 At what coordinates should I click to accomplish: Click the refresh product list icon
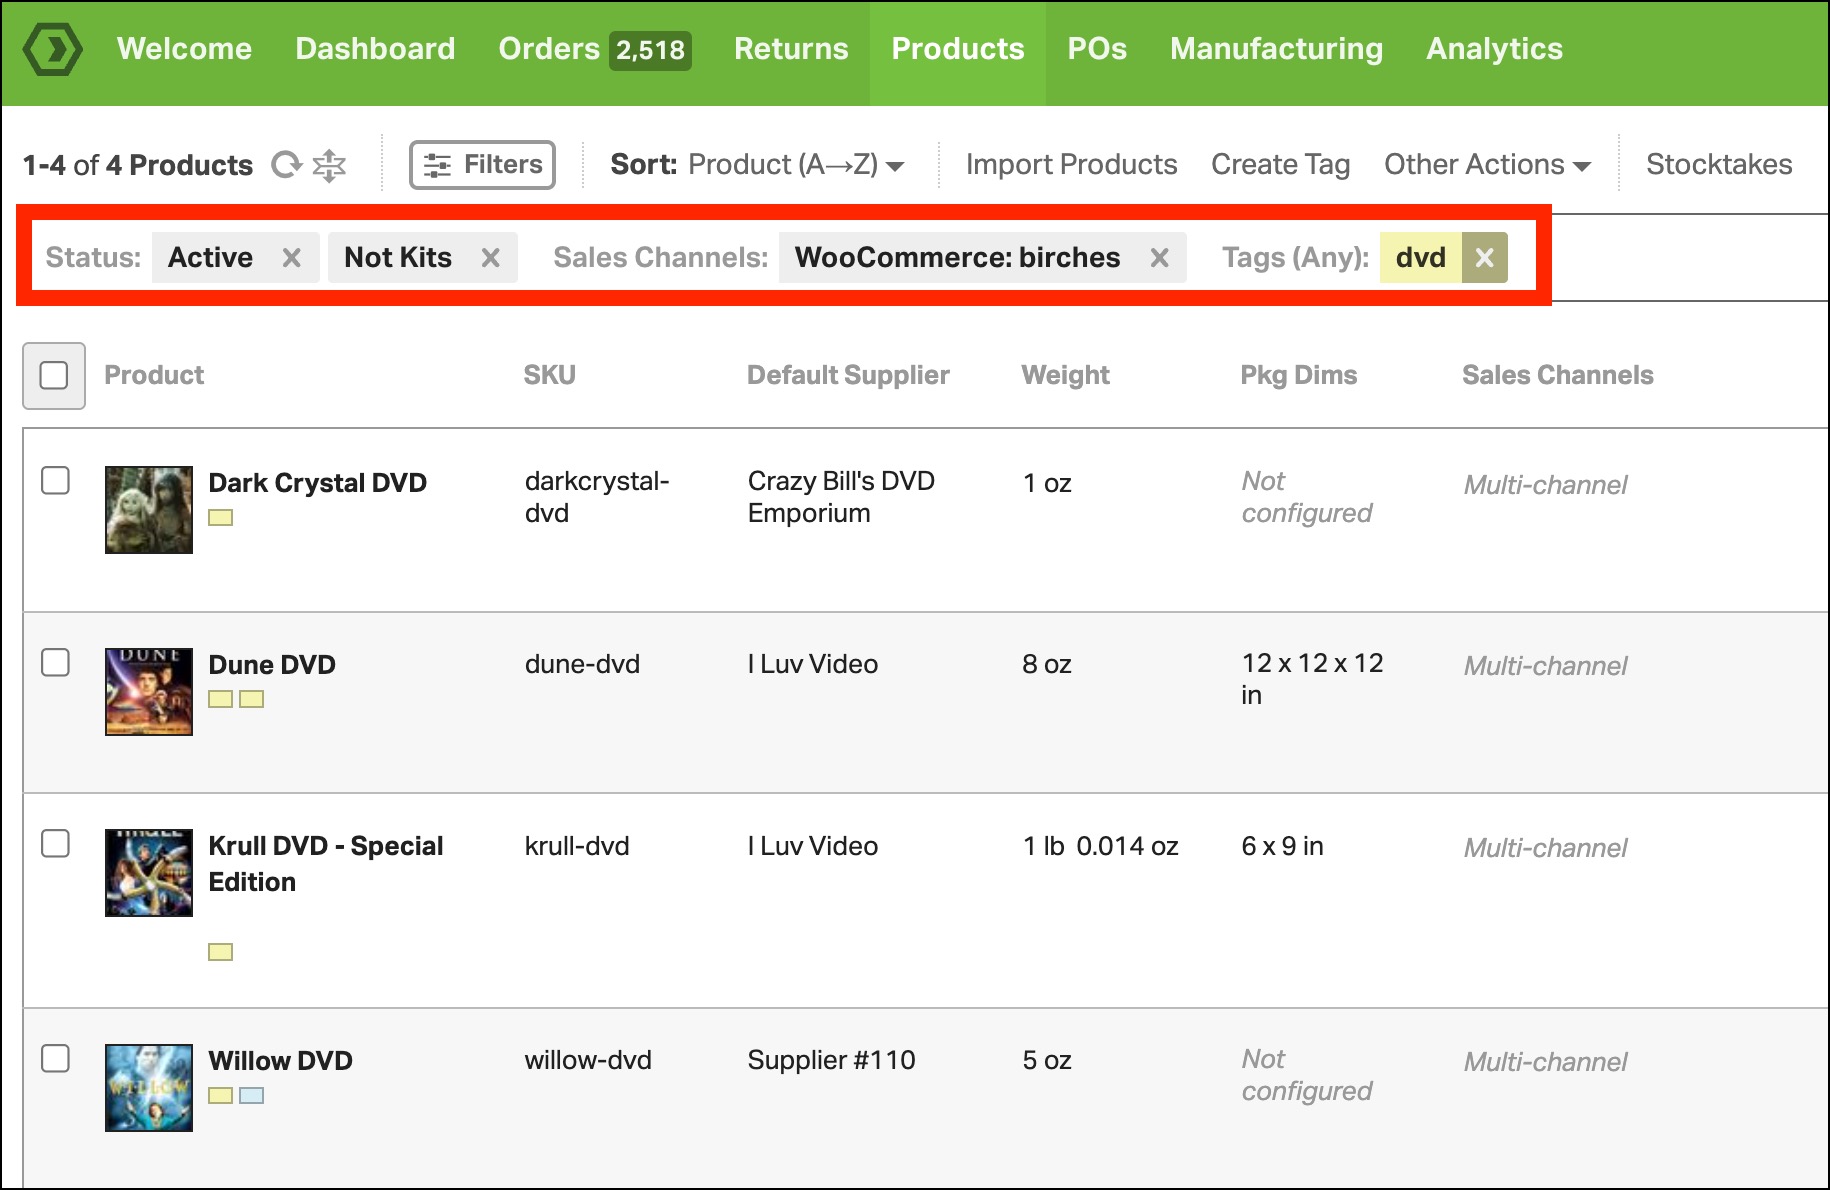pyautogui.click(x=286, y=165)
